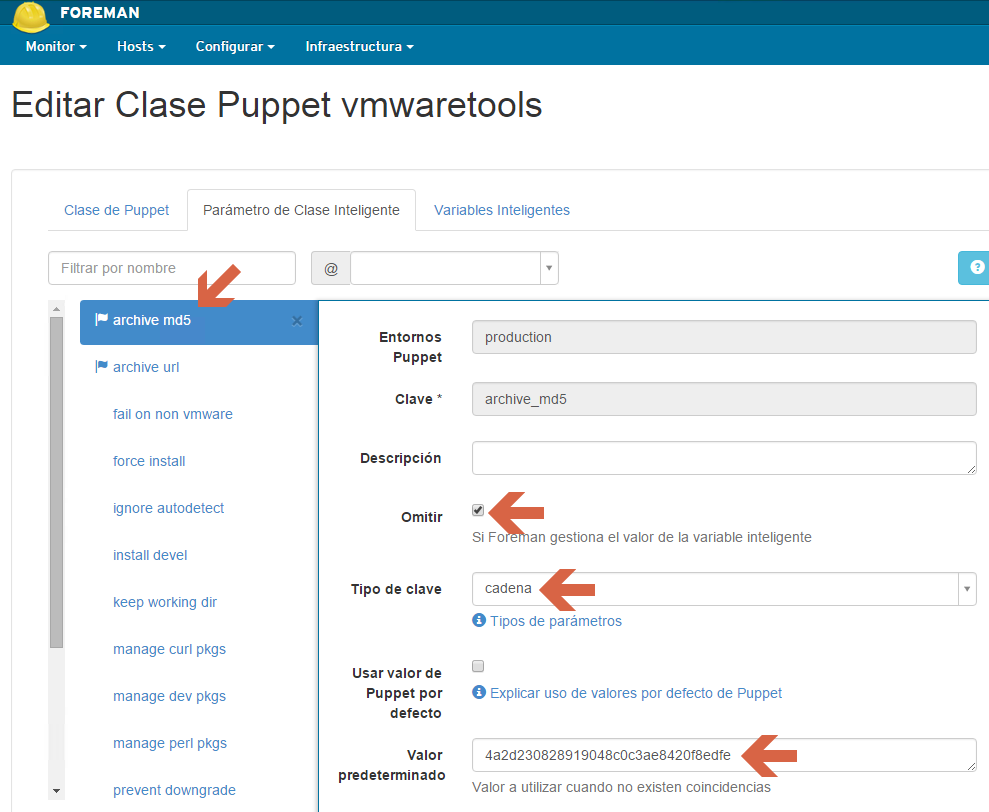The height and width of the screenshot is (812, 989).
Task: Click the Filtrar por nombre field
Action: [172, 268]
